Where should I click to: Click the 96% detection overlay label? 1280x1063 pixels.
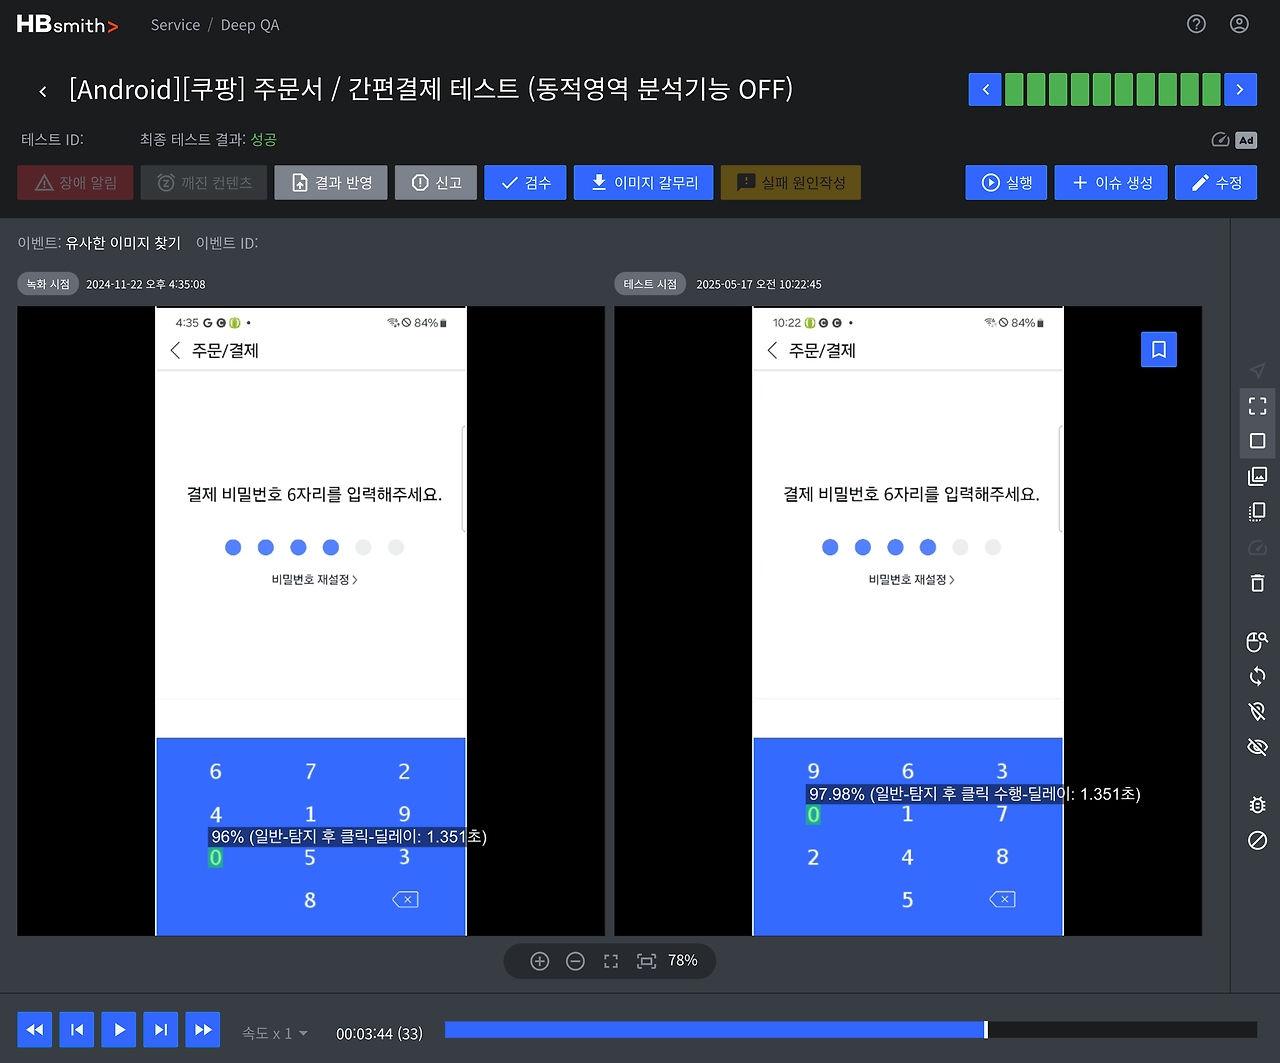pos(349,837)
